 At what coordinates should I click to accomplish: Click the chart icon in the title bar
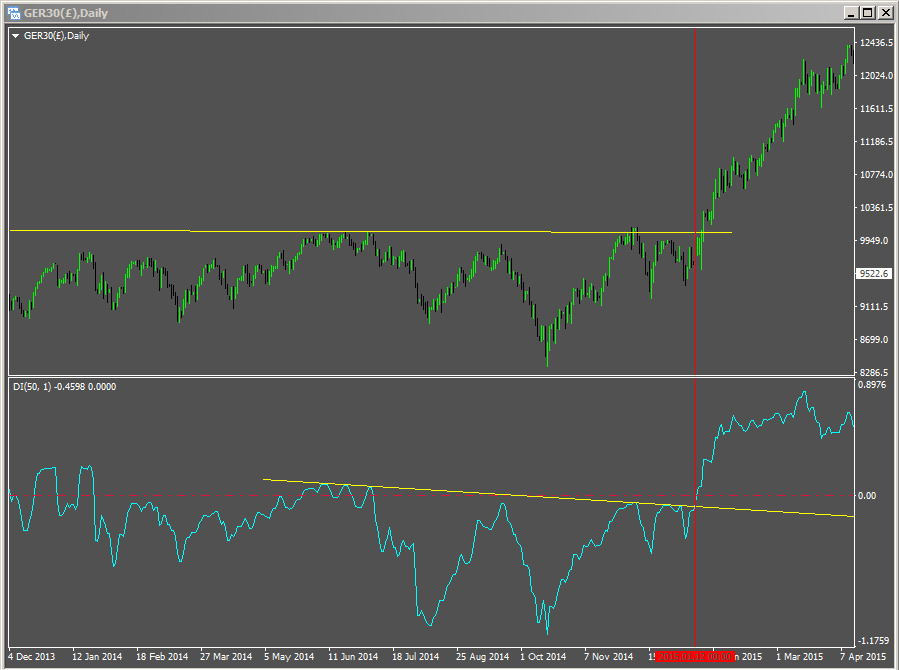(16, 13)
